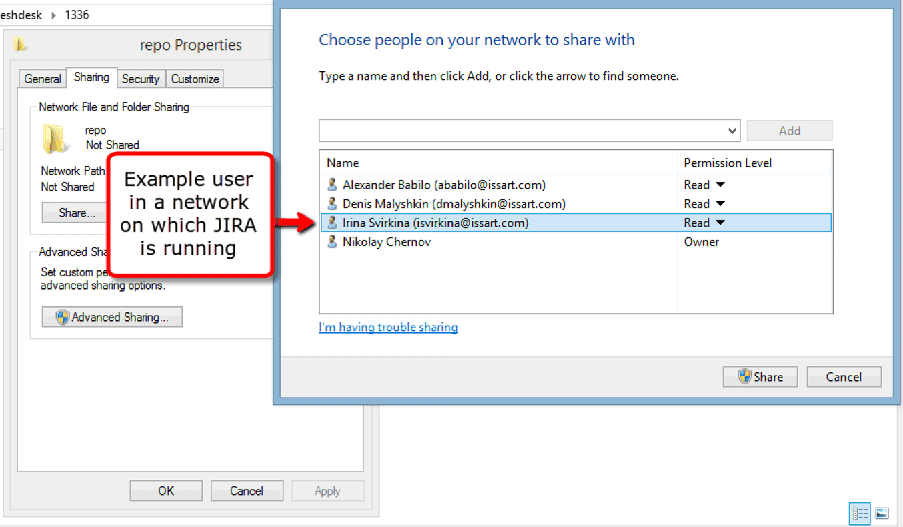Open the Customize tab
Image resolution: width=903 pixels, height=527 pixels.
[195, 79]
